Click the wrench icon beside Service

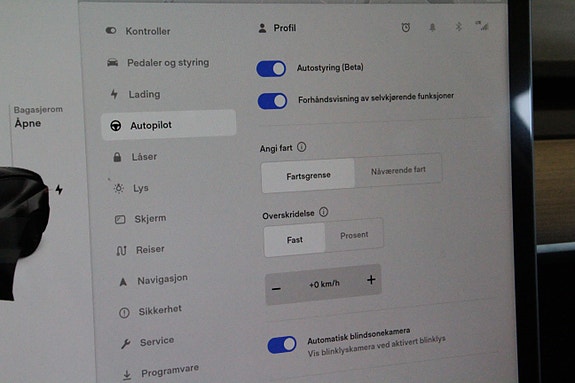(126, 344)
